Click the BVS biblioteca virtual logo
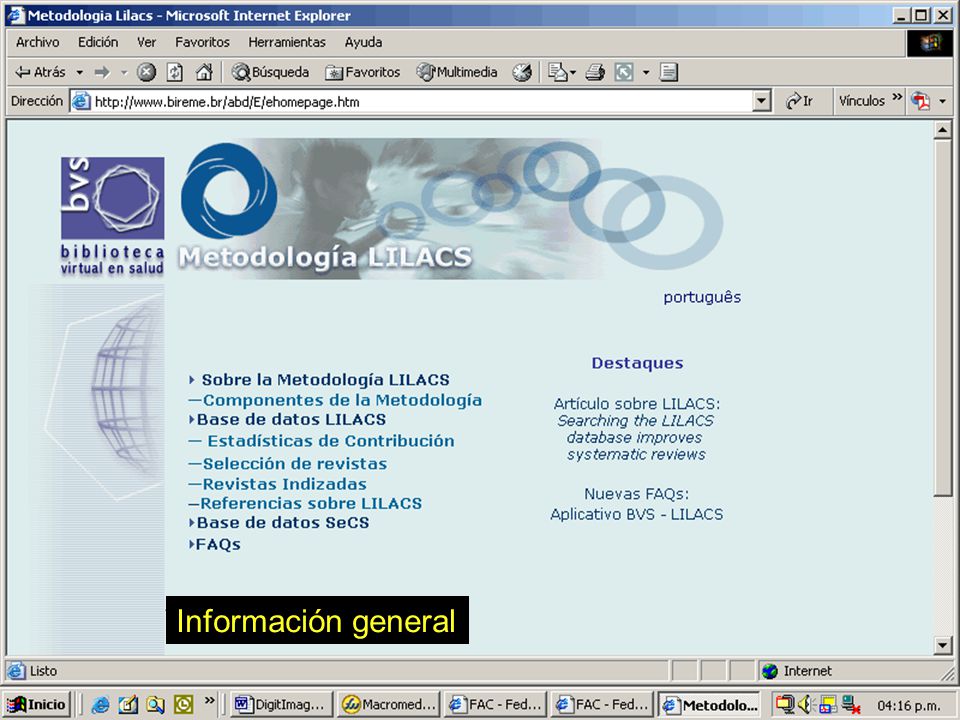Image resolution: width=960 pixels, height=720 pixels. 113,216
